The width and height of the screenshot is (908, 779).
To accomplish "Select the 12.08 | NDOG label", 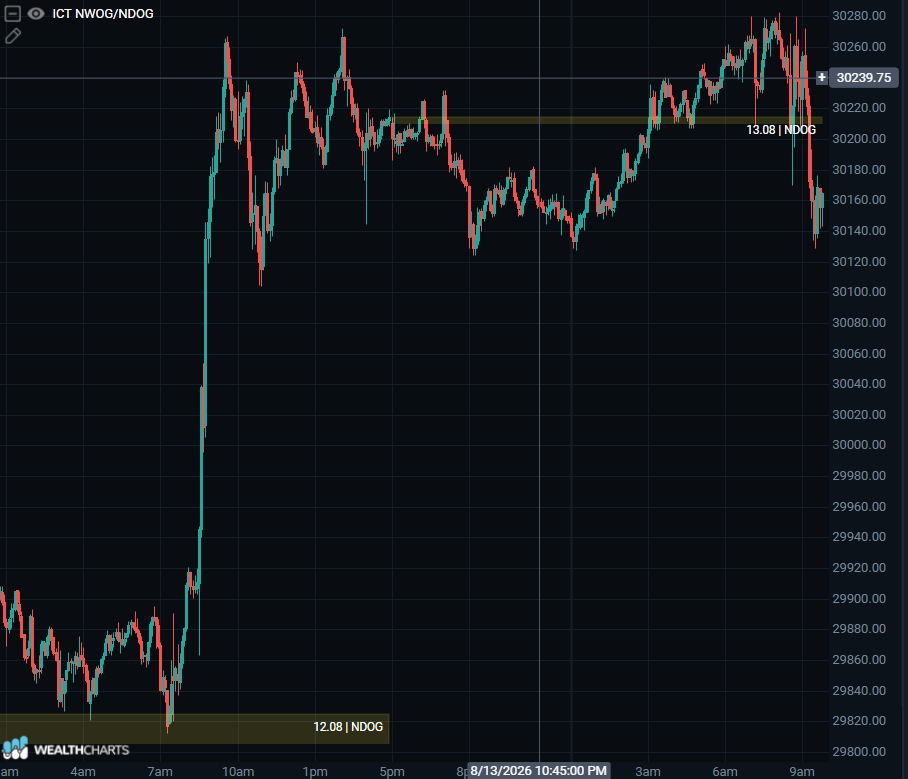I will pyautogui.click(x=348, y=727).
